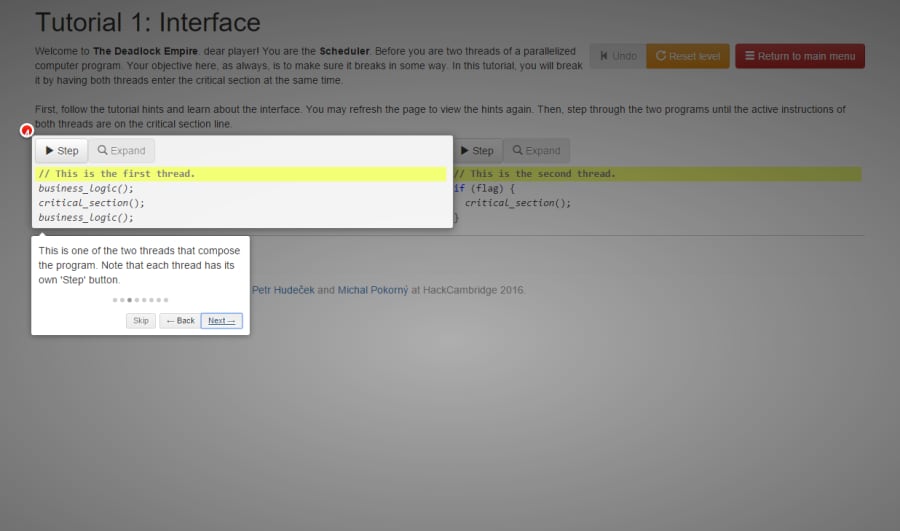The image size is (900, 531).
Task: Reset the level
Action: pos(688,56)
